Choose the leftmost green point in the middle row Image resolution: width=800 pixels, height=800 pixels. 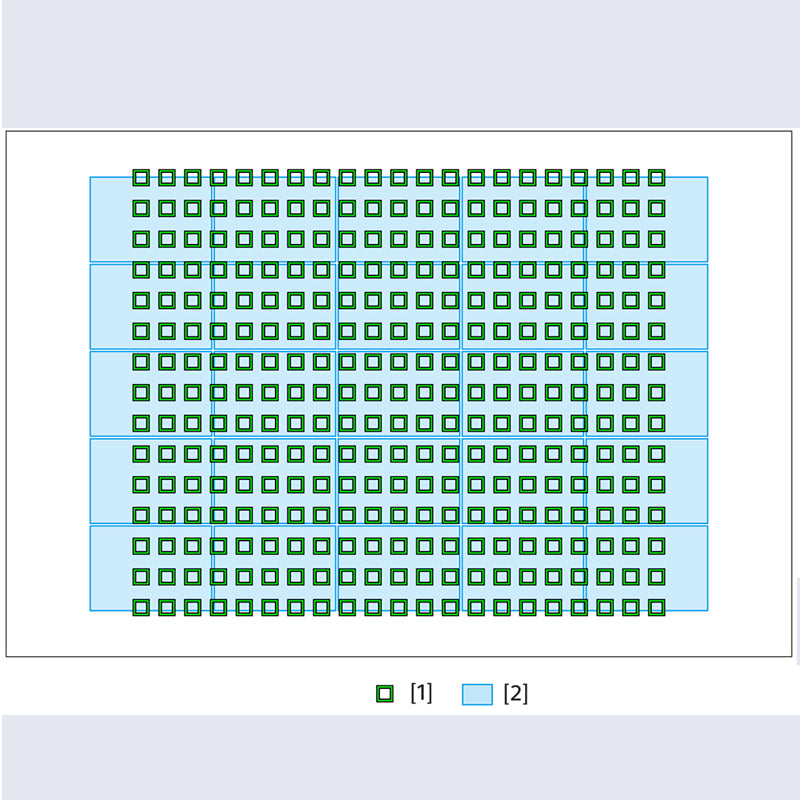click(141, 392)
